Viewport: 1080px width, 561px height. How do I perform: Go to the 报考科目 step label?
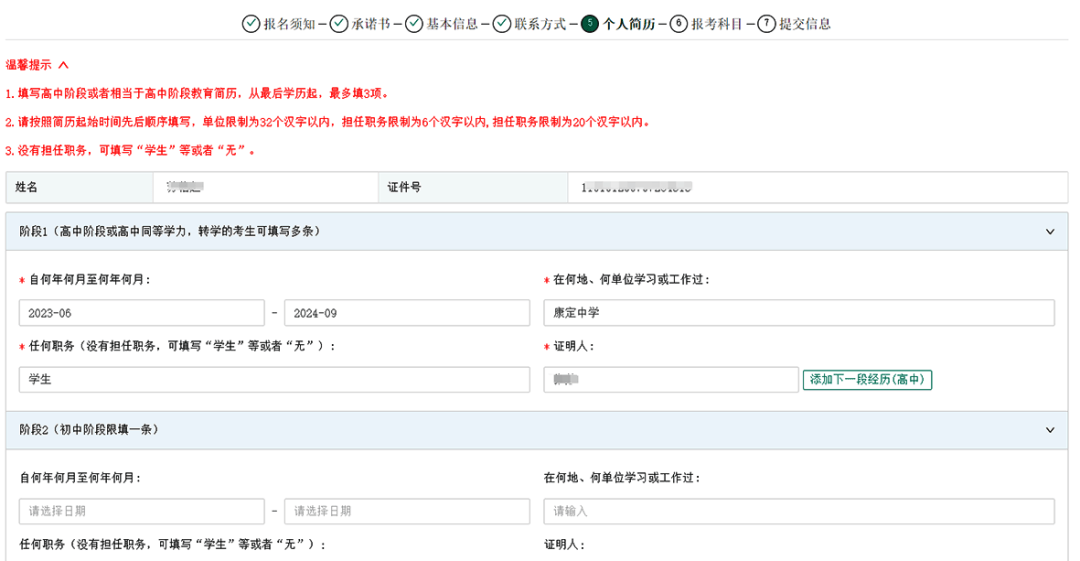point(717,24)
